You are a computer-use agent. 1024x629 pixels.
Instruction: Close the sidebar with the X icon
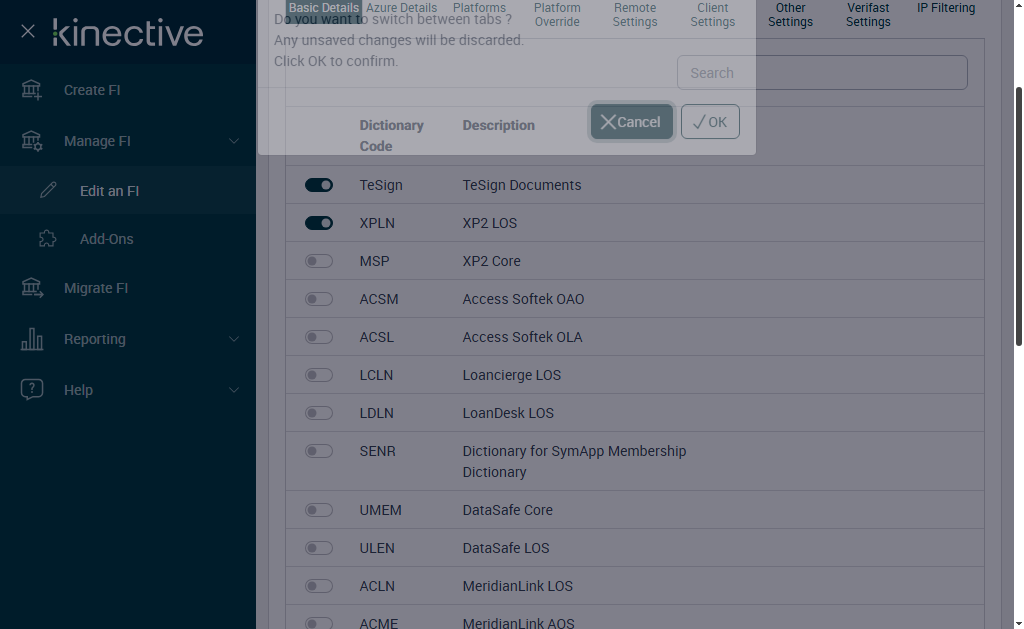pyautogui.click(x=27, y=31)
